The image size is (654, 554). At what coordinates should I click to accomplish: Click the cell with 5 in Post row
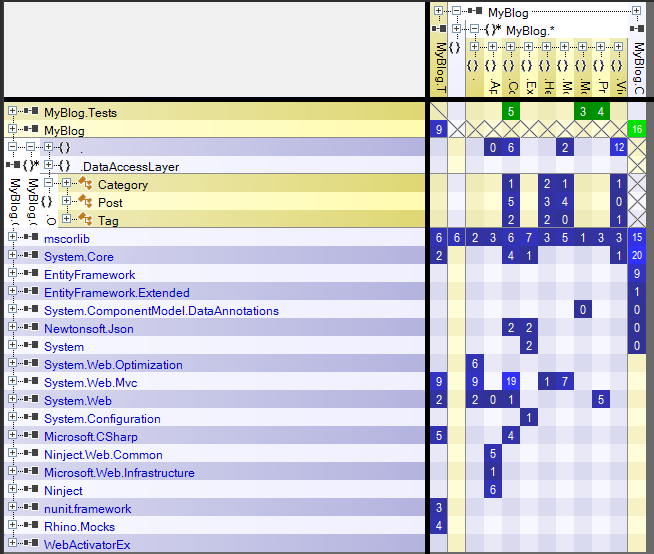point(511,201)
